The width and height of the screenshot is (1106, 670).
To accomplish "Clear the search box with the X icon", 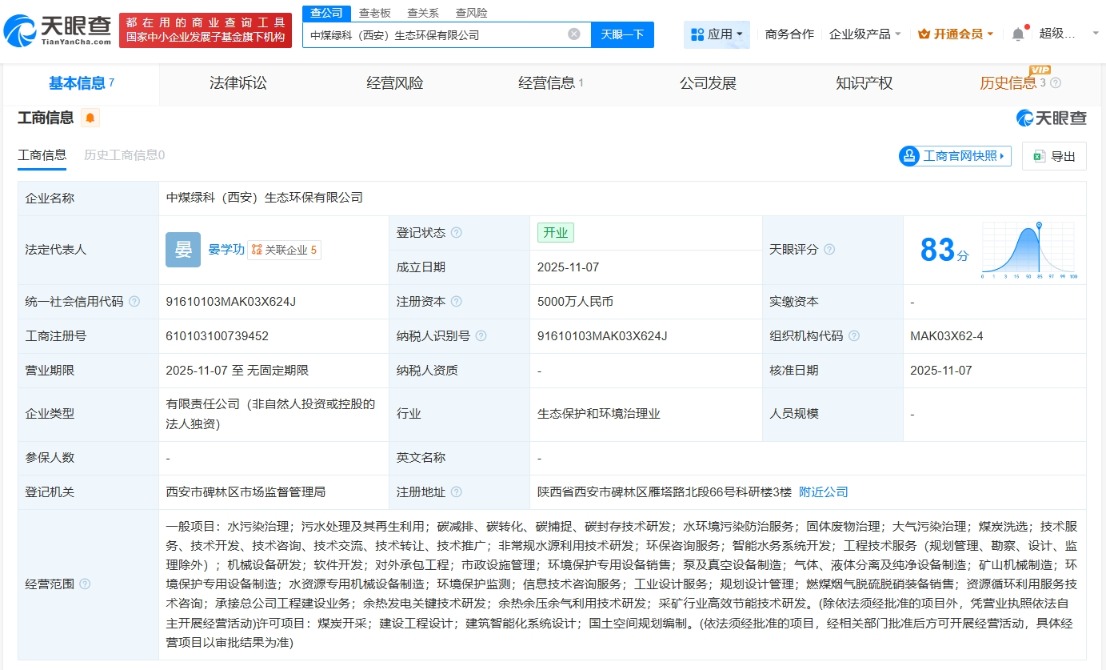I will click(574, 34).
